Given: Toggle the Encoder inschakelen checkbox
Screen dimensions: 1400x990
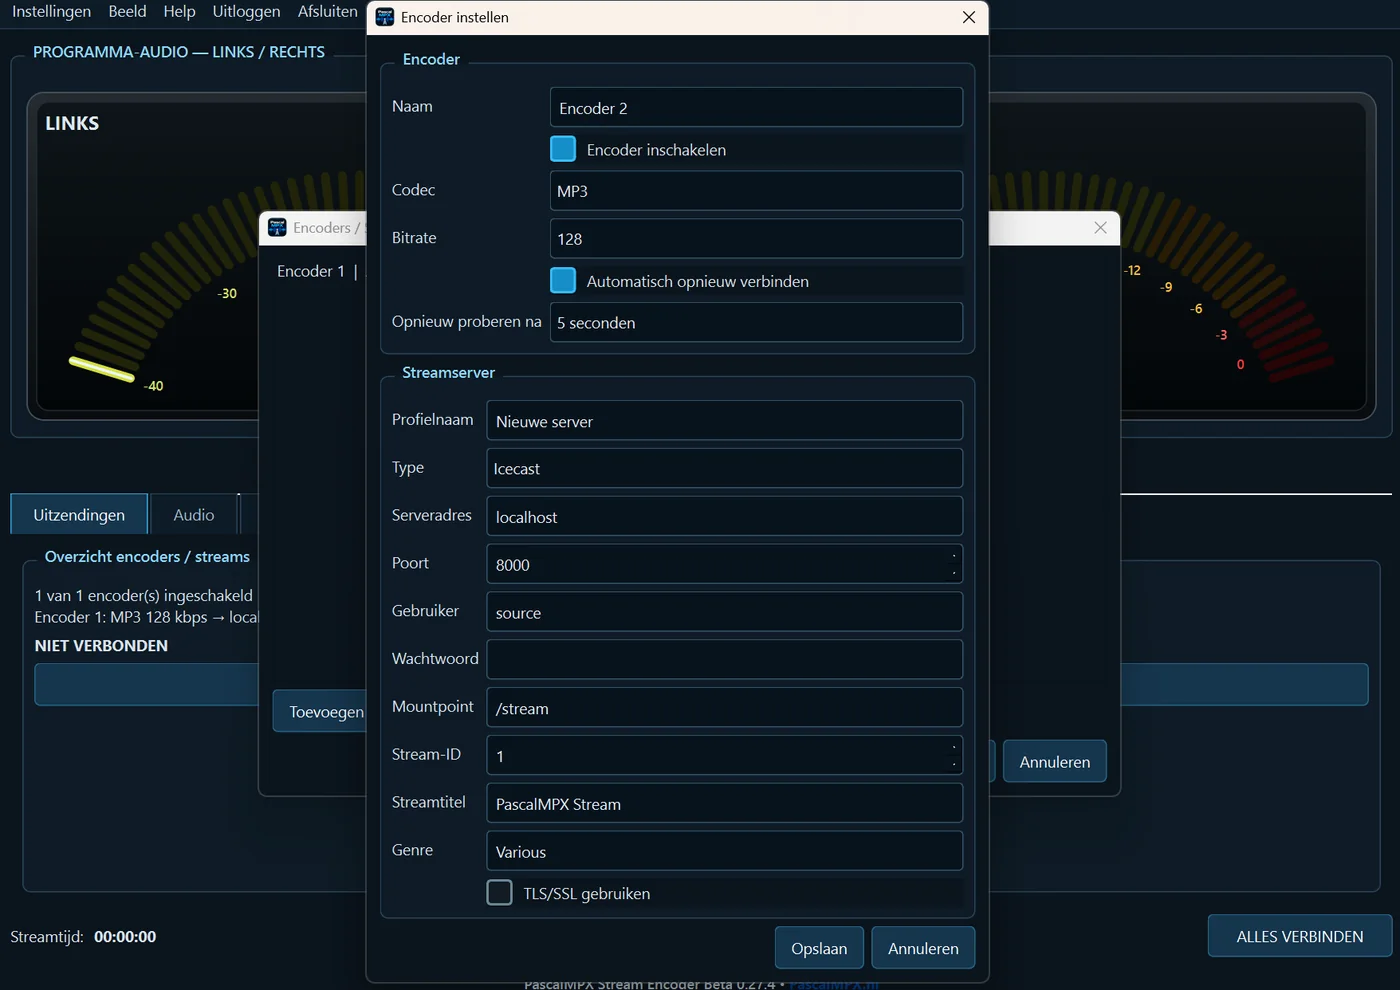Looking at the screenshot, I should click(563, 149).
